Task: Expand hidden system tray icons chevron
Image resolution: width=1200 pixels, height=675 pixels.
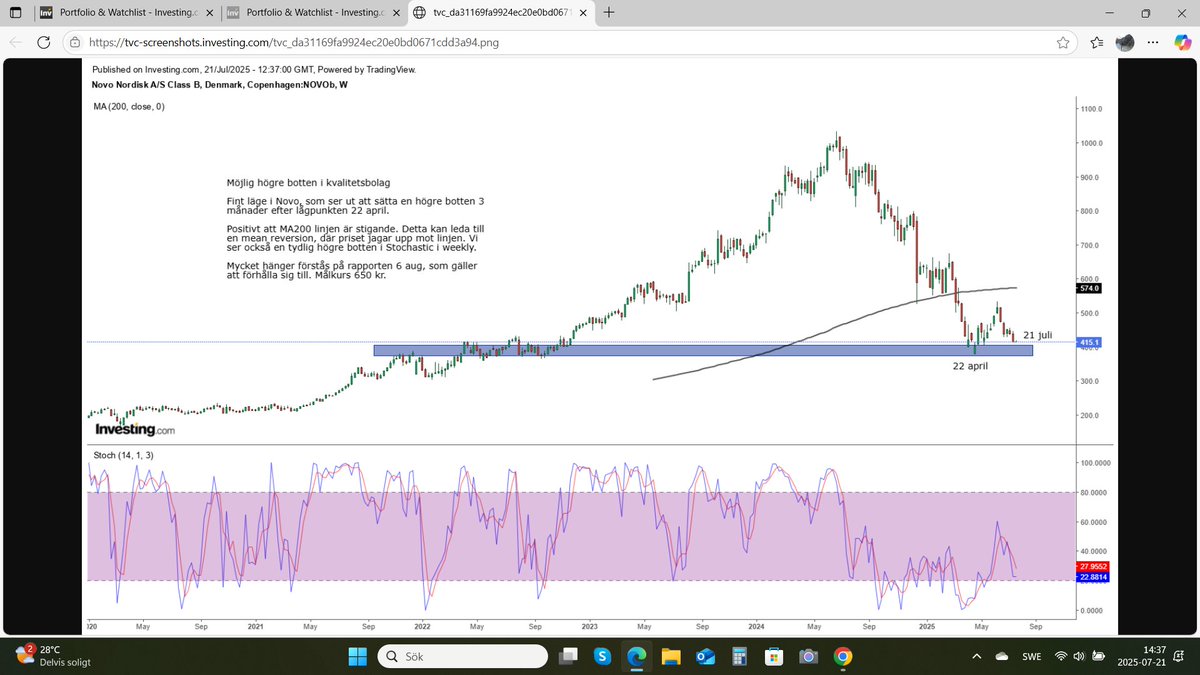Action: [976, 656]
